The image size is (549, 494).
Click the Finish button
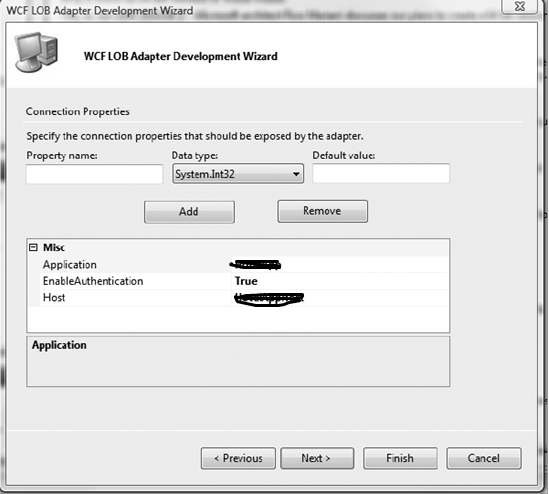[x=400, y=458]
